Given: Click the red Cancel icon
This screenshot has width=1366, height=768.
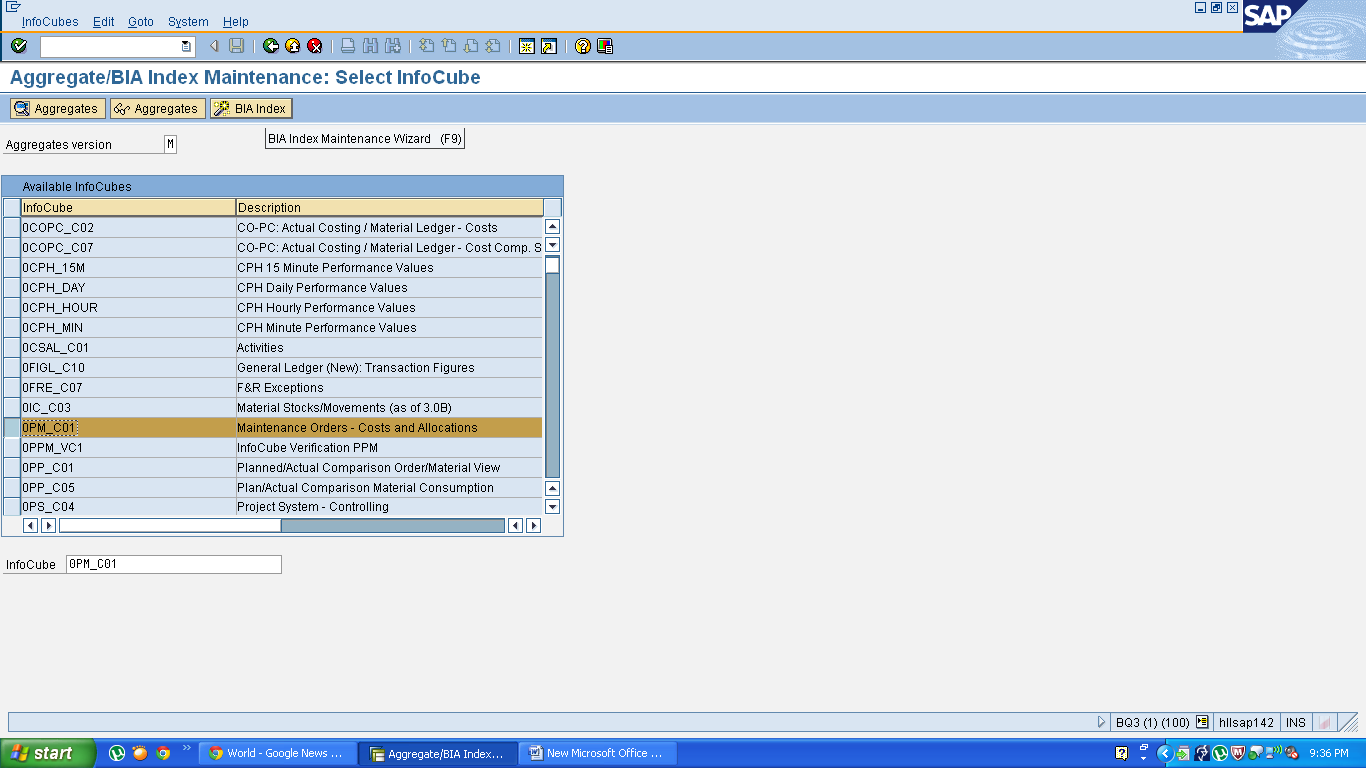Looking at the screenshot, I should [x=315, y=46].
